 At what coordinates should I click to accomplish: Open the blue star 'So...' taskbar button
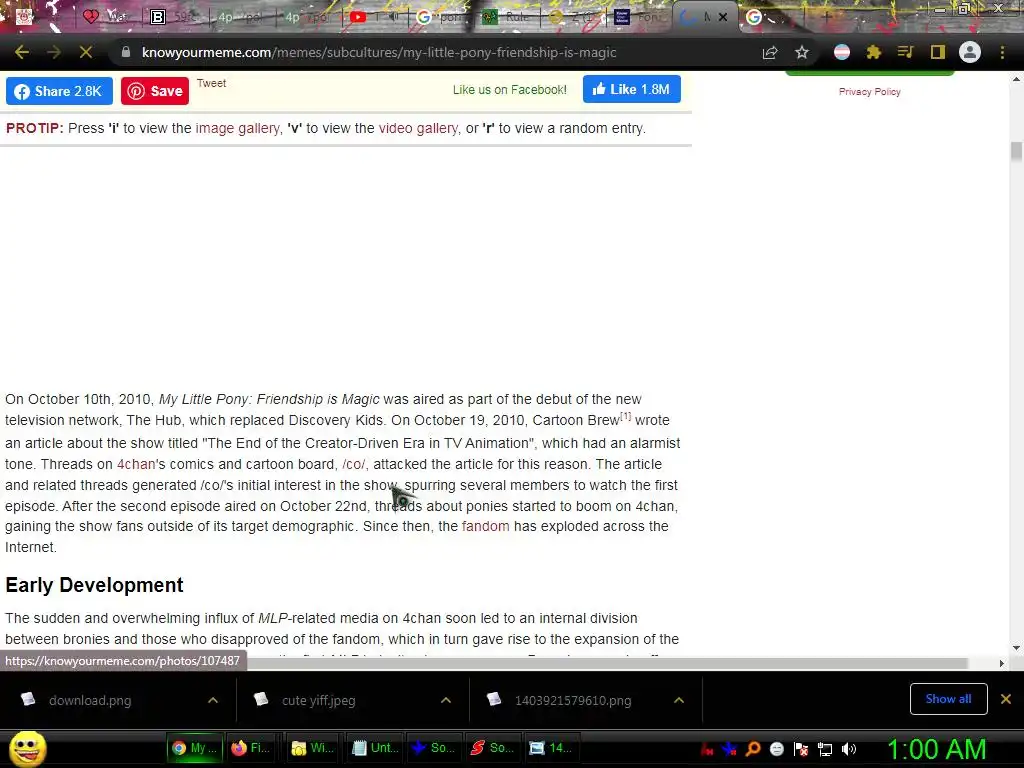[433, 748]
